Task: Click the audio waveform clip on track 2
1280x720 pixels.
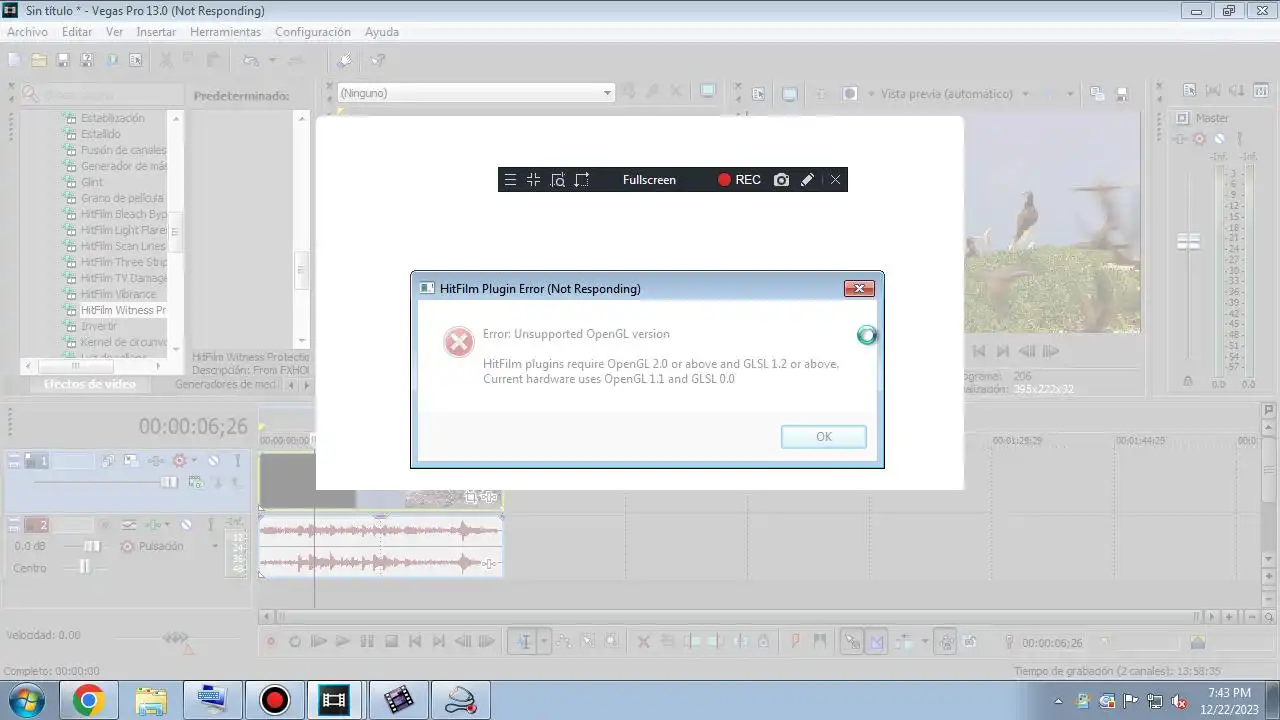Action: click(x=380, y=546)
